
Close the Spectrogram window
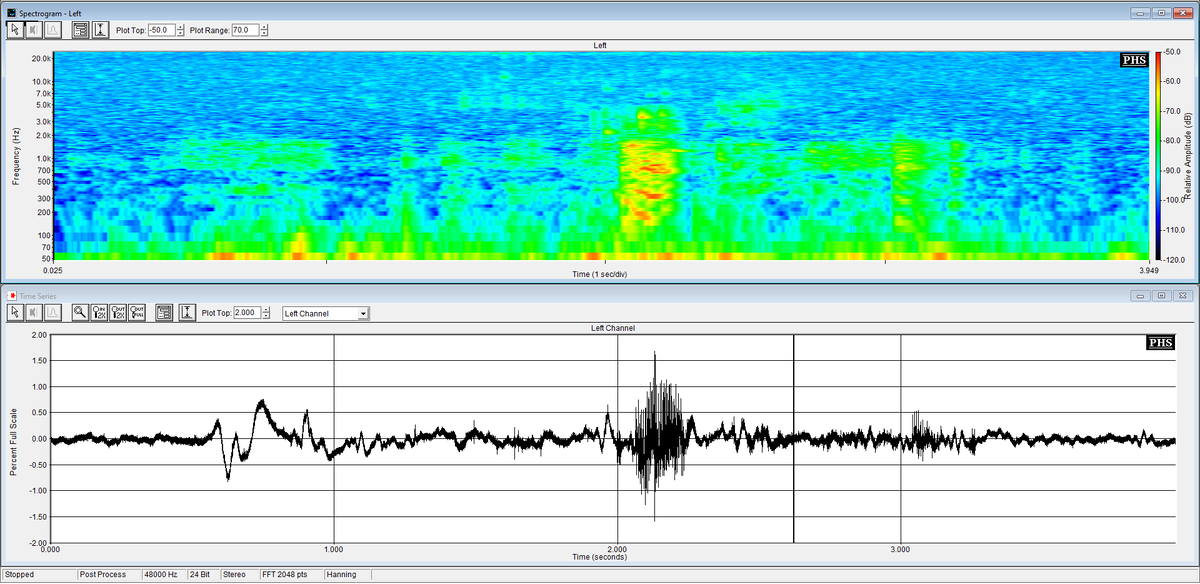tap(1184, 12)
